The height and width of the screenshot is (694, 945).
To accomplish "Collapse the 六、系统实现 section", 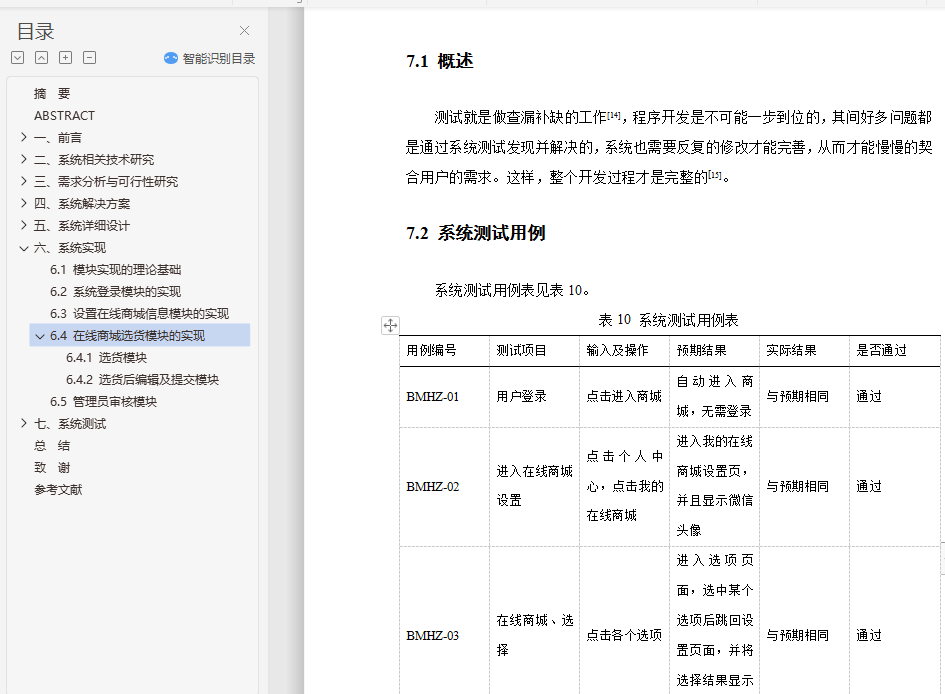I will (24, 248).
